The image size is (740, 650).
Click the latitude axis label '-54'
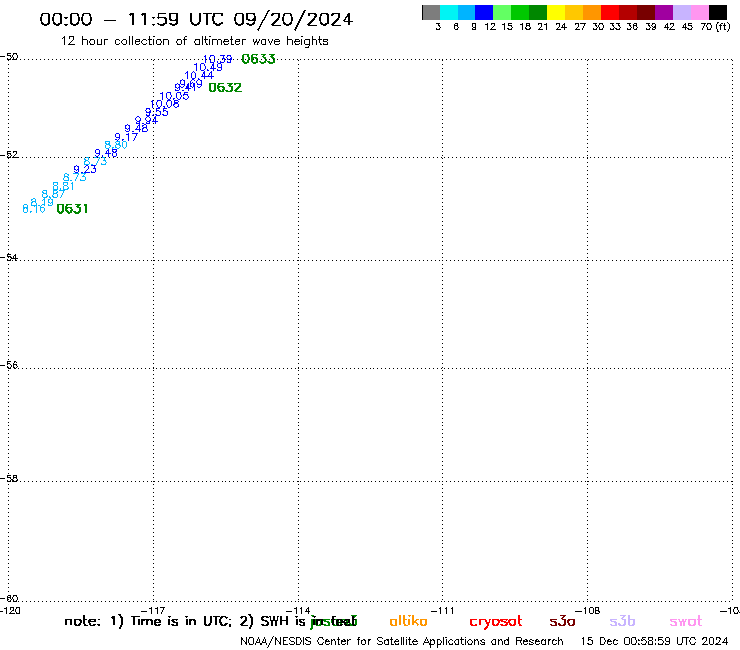(x=9, y=258)
